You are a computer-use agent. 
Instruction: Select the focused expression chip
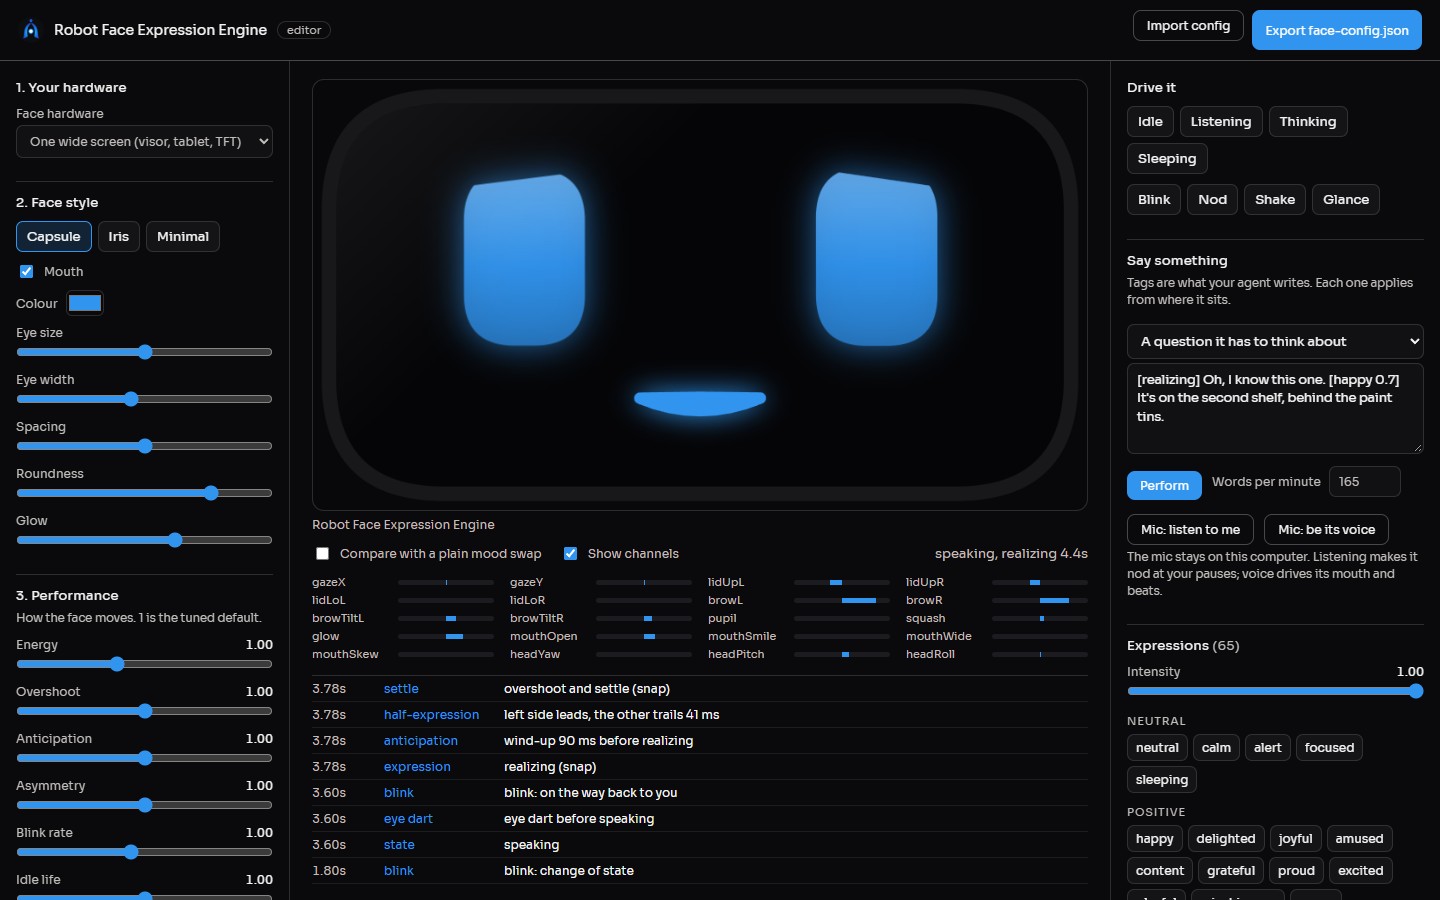pyautogui.click(x=1329, y=748)
